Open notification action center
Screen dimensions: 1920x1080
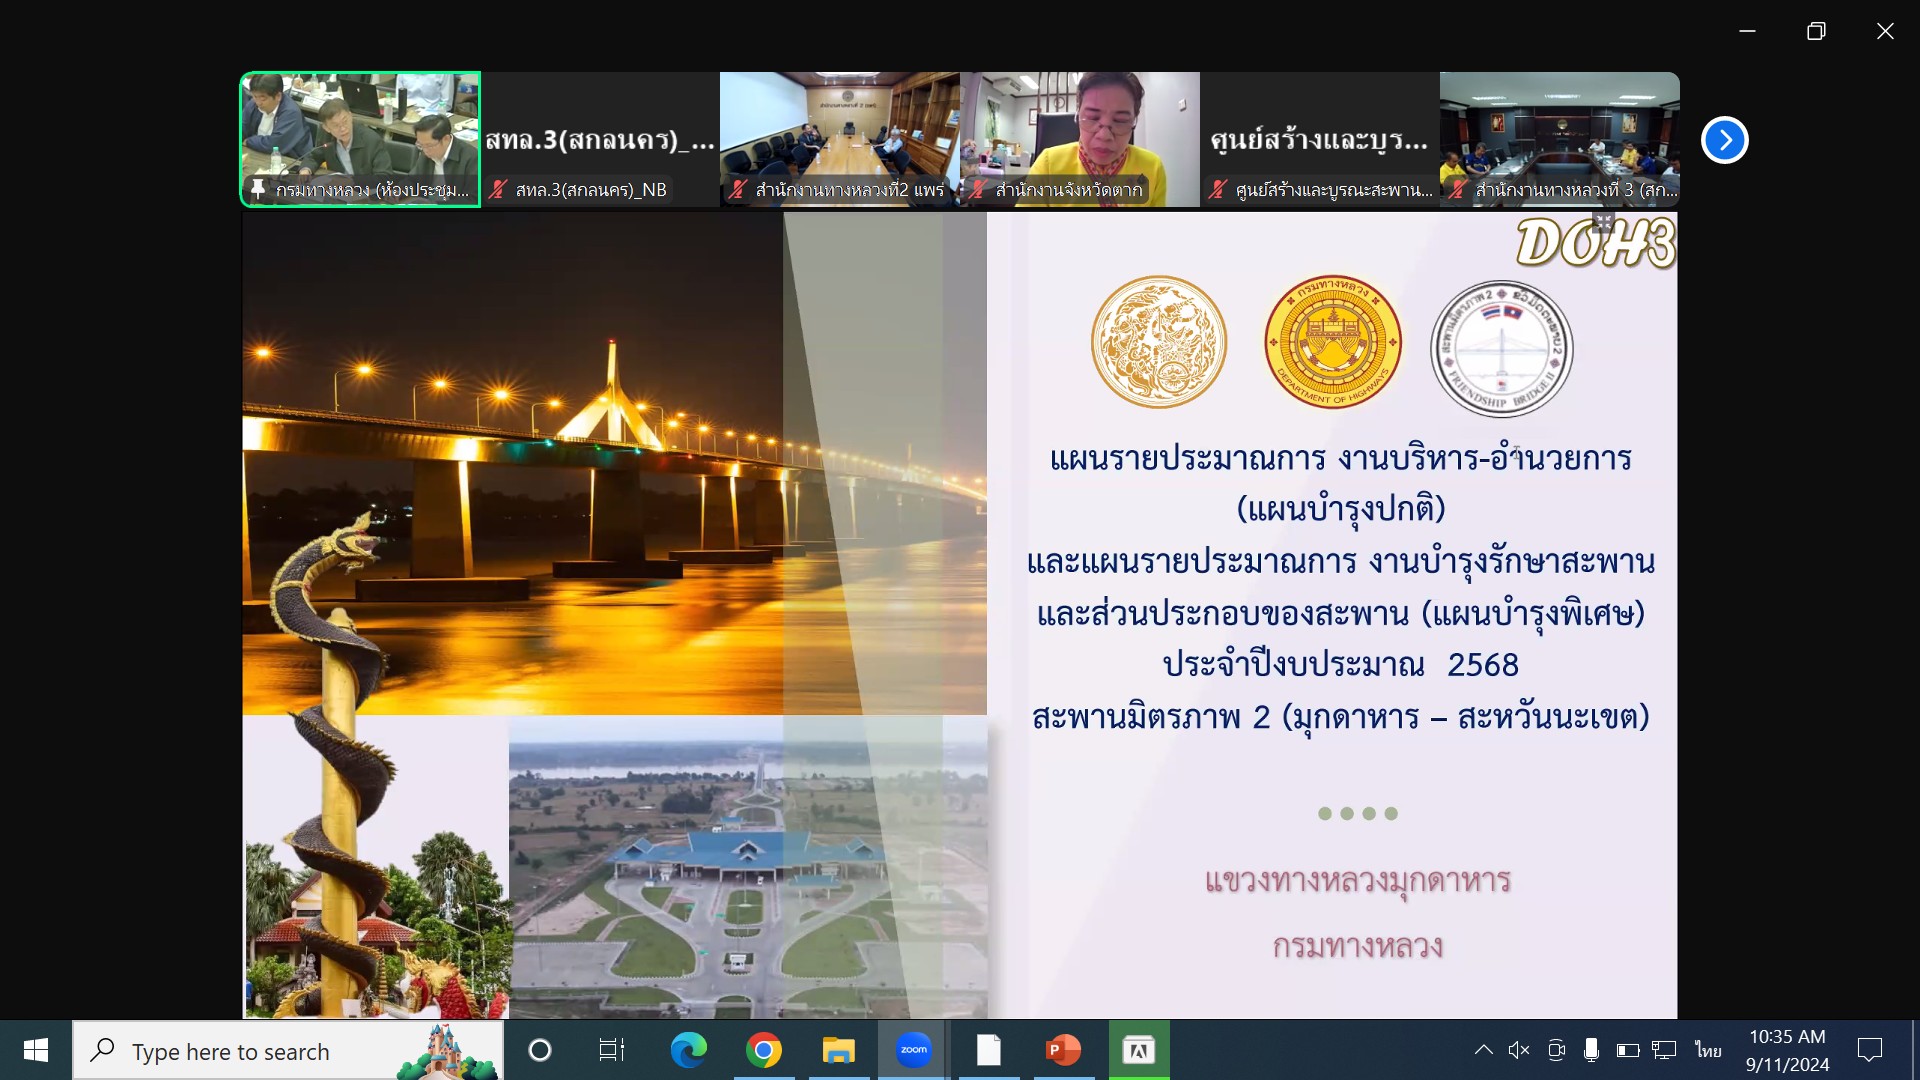pos(1869,1050)
